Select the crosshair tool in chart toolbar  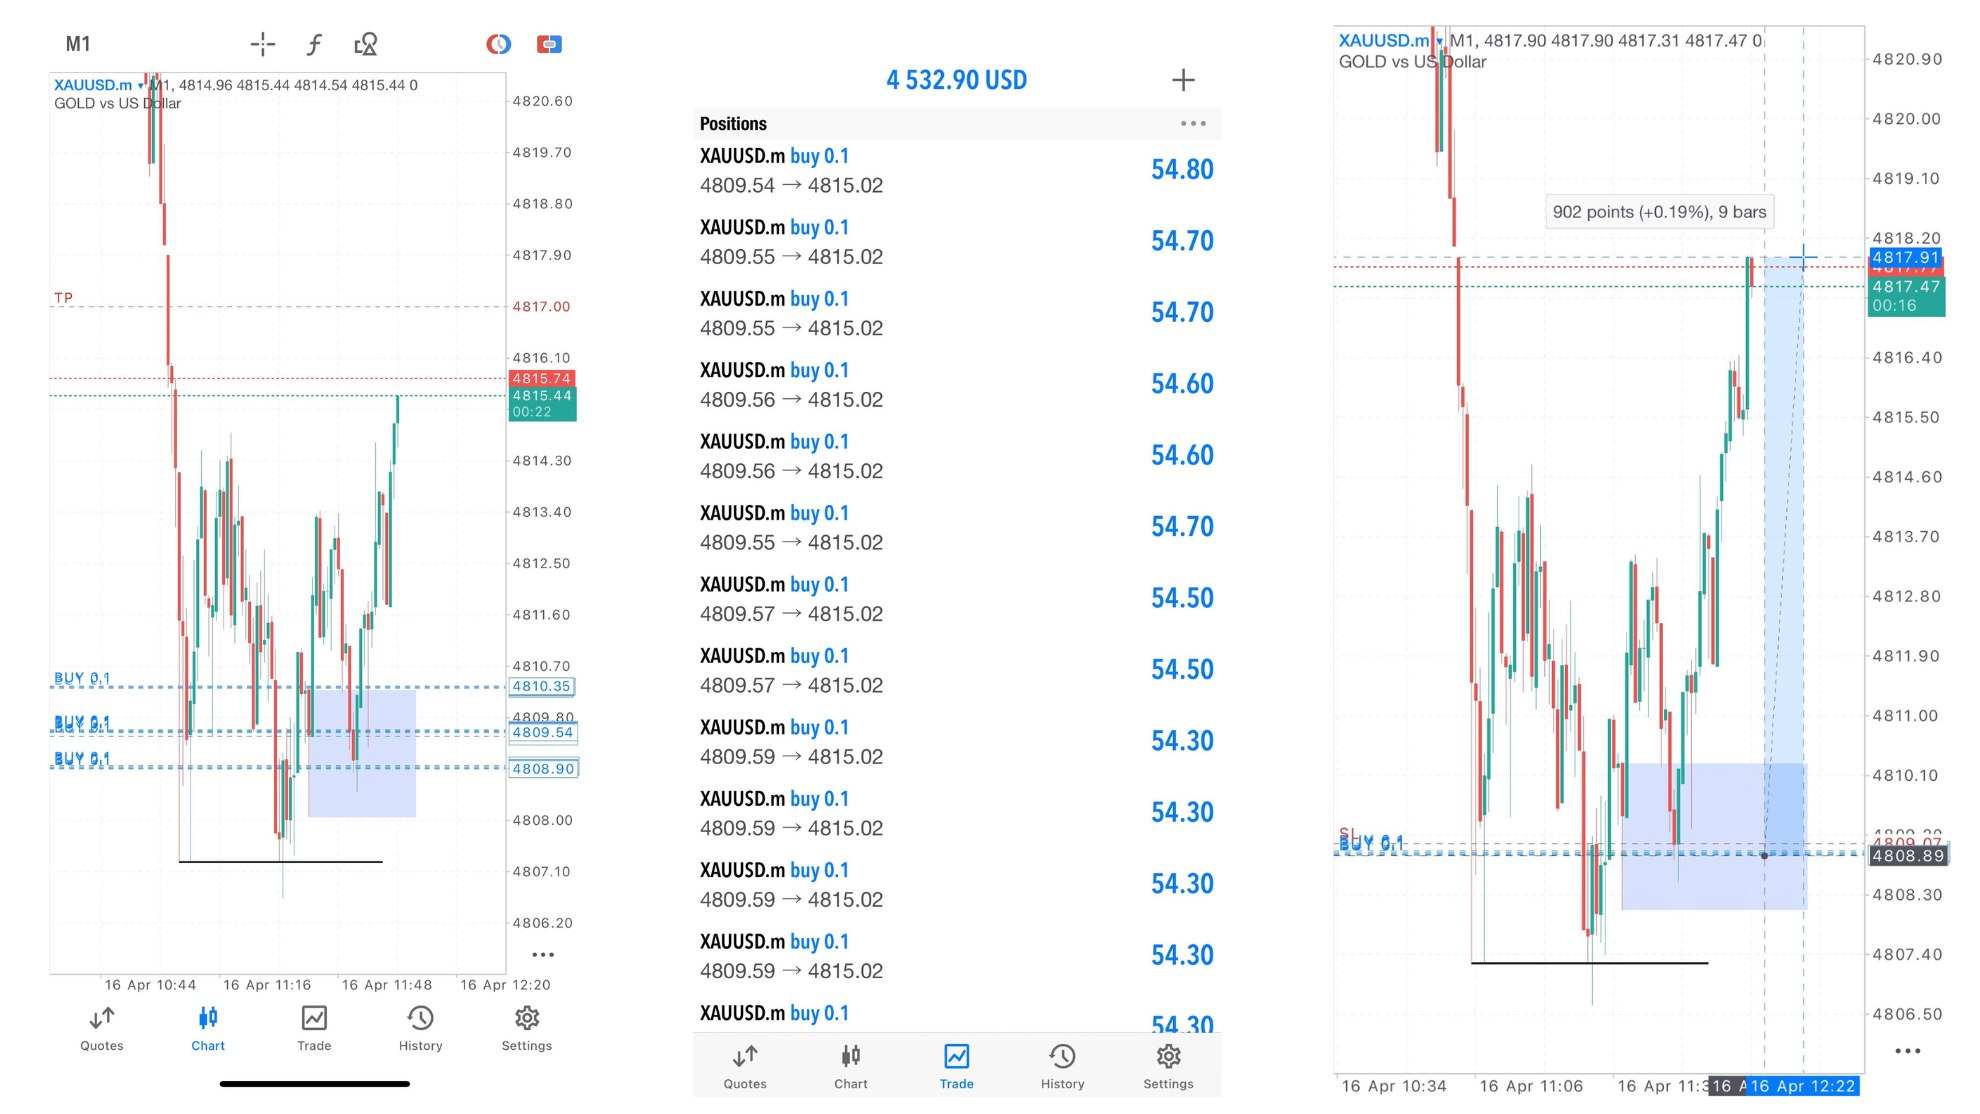tap(262, 44)
